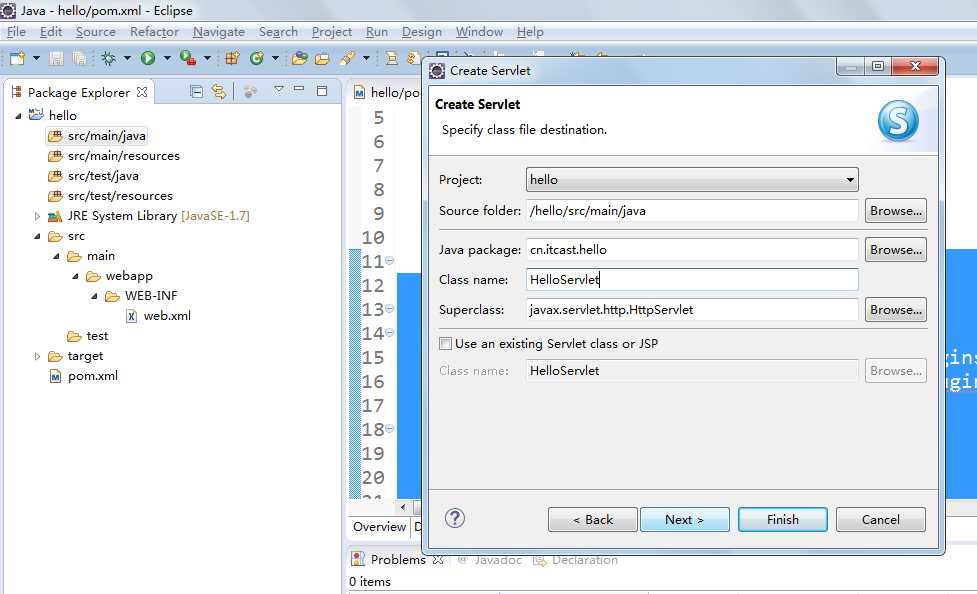Click the Java package input field
Screen dimensions: 977x594
point(692,249)
